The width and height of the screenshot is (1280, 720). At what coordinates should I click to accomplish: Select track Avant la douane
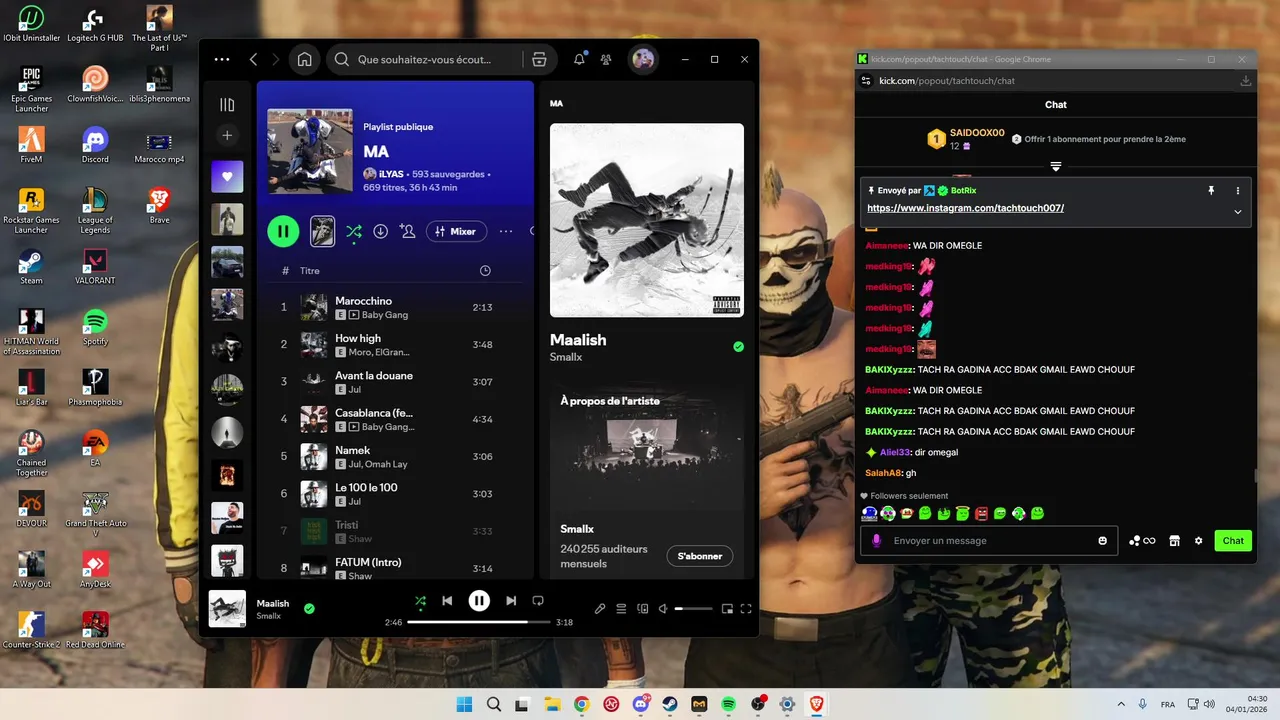395,382
